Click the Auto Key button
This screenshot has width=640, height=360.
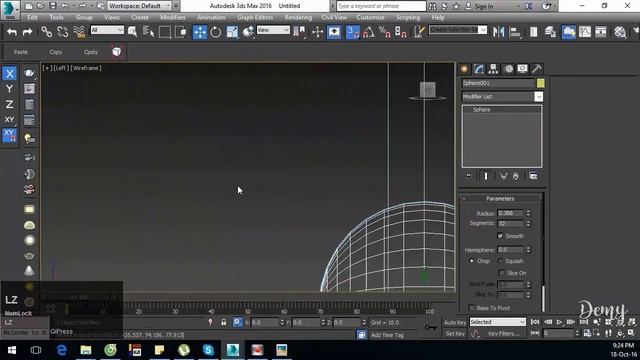[455, 322]
